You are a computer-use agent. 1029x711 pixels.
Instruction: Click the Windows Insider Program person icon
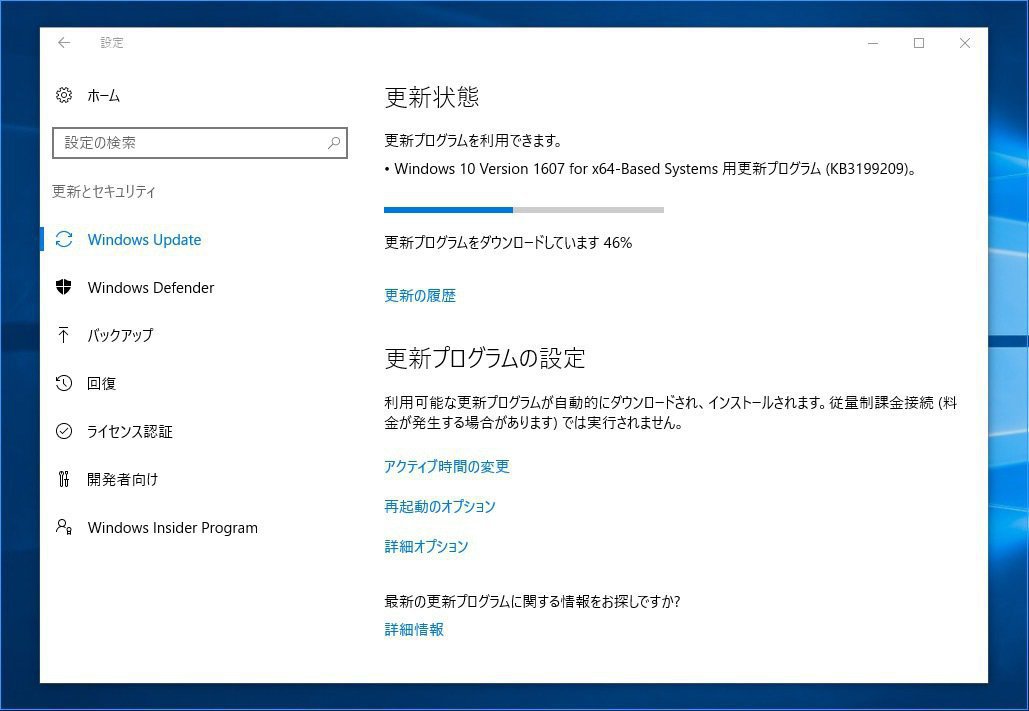click(x=64, y=527)
